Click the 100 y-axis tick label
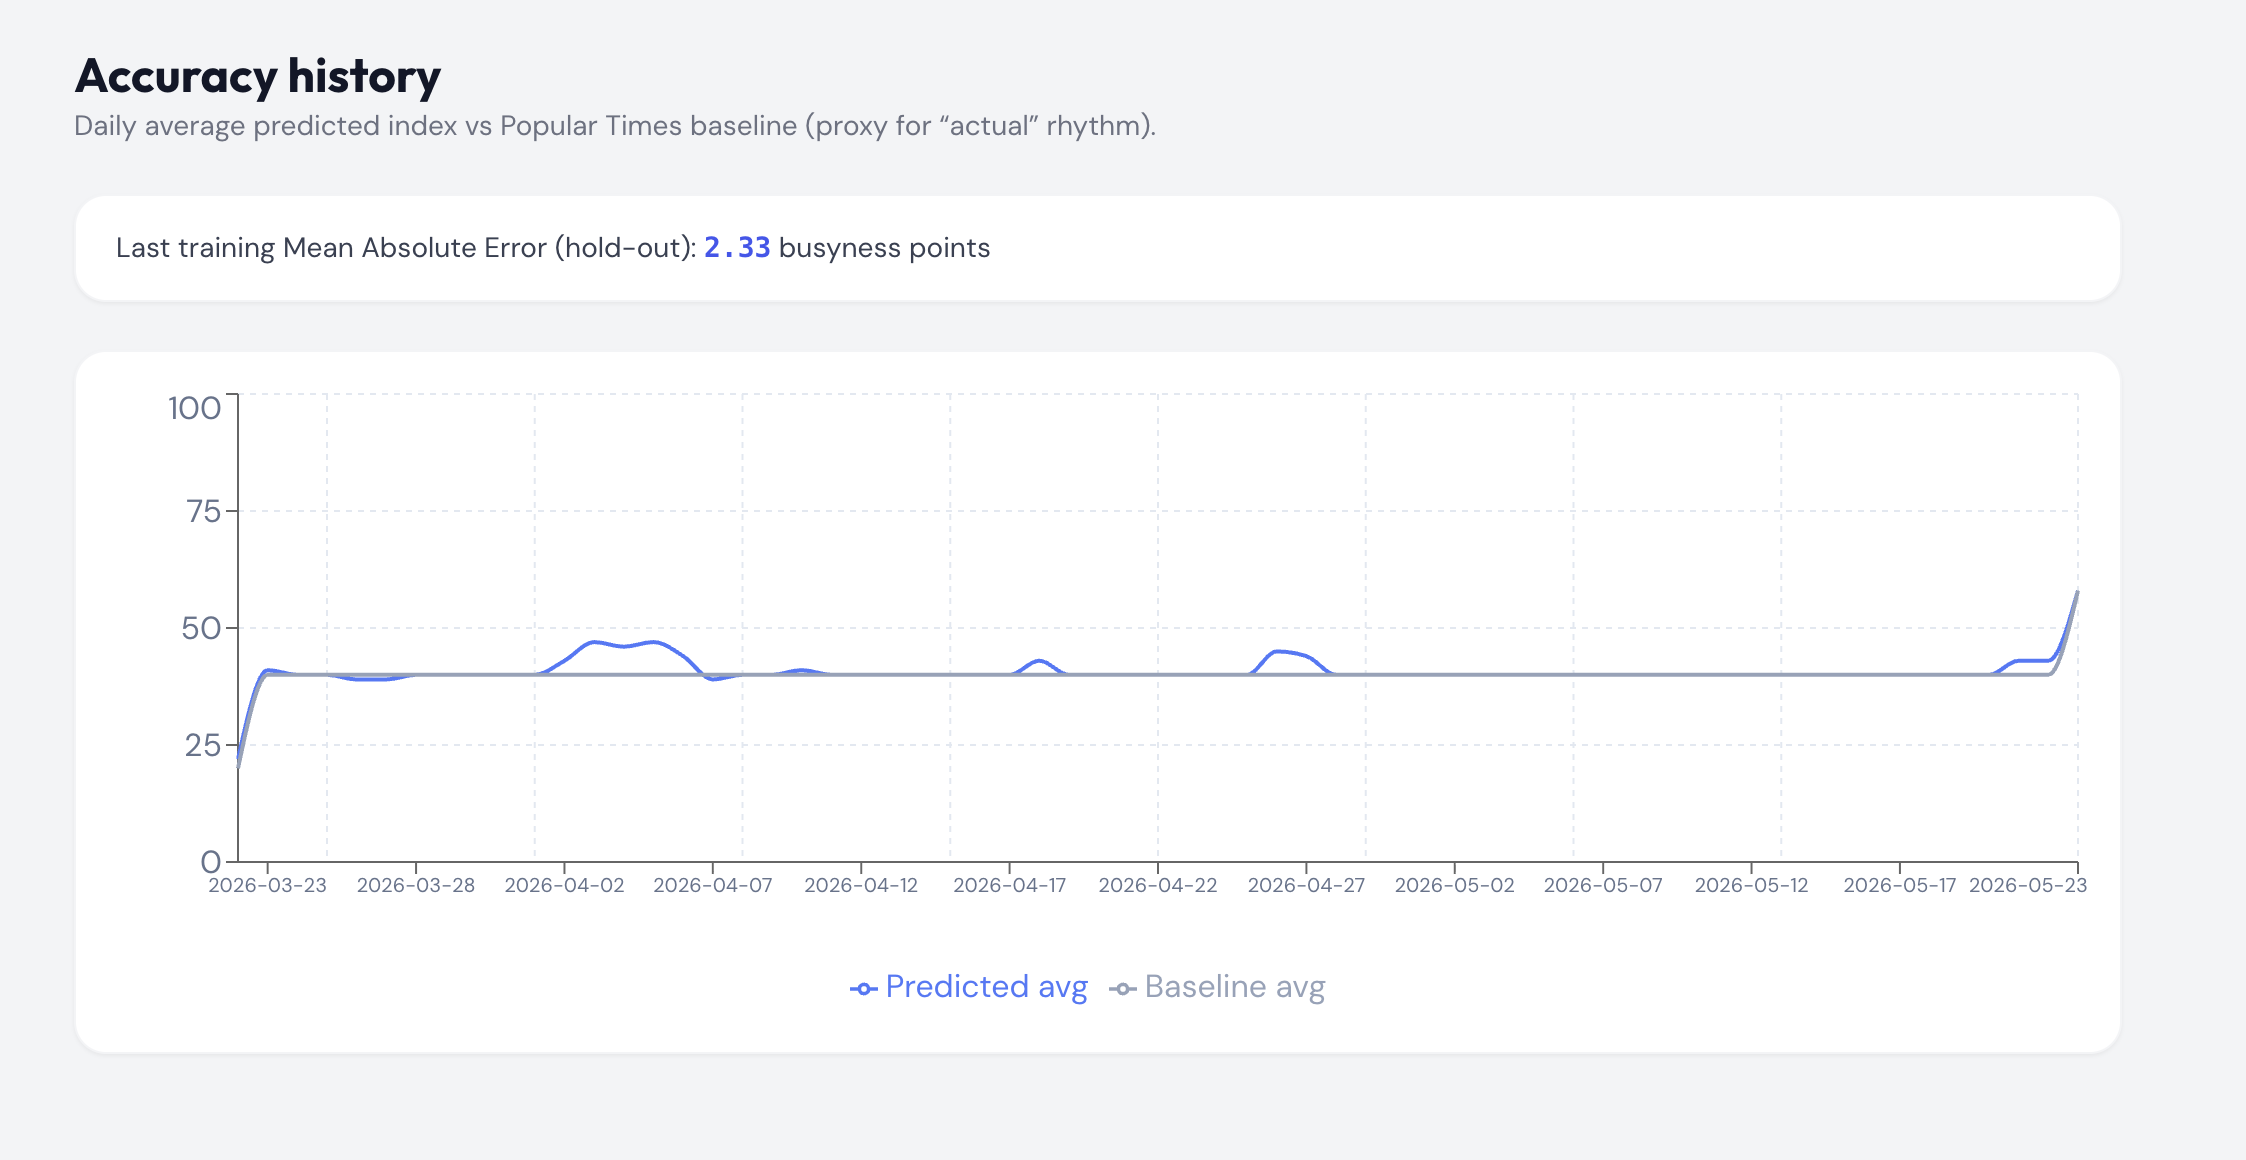2246x1160 pixels. click(194, 408)
